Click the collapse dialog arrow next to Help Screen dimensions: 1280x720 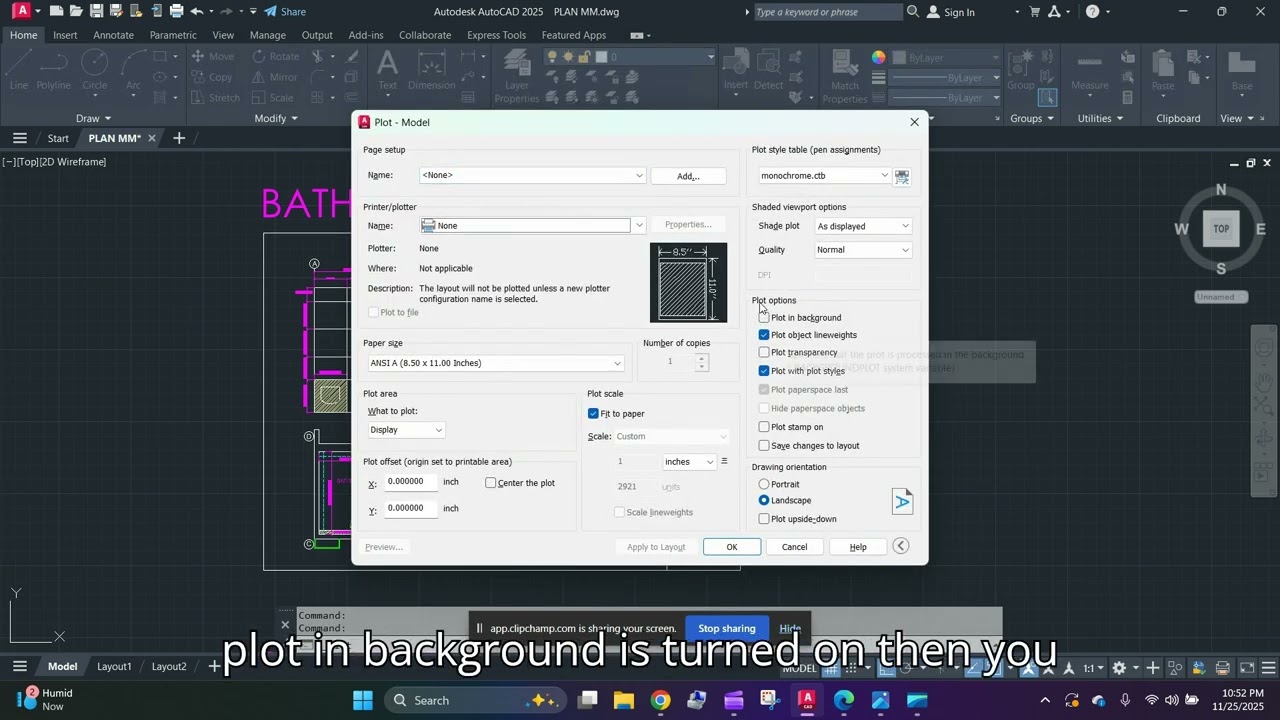[901, 546]
